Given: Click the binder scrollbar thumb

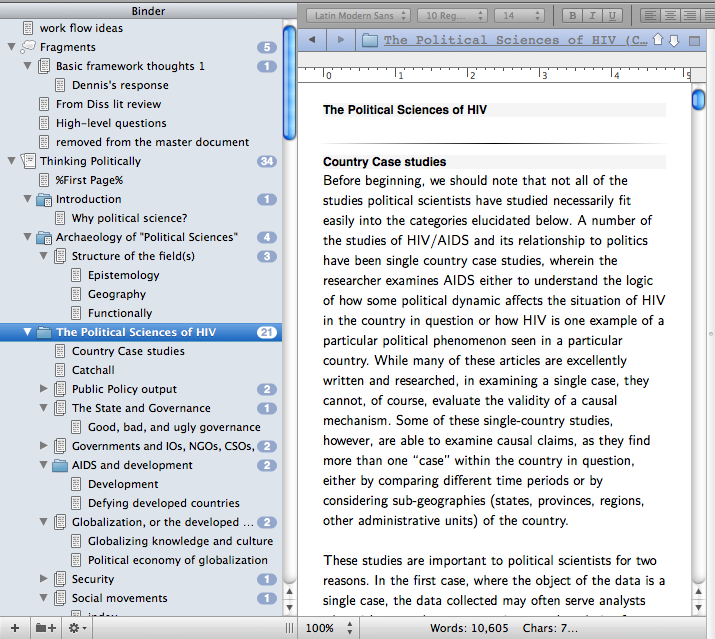Looking at the screenshot, I should tap(289, 82).
